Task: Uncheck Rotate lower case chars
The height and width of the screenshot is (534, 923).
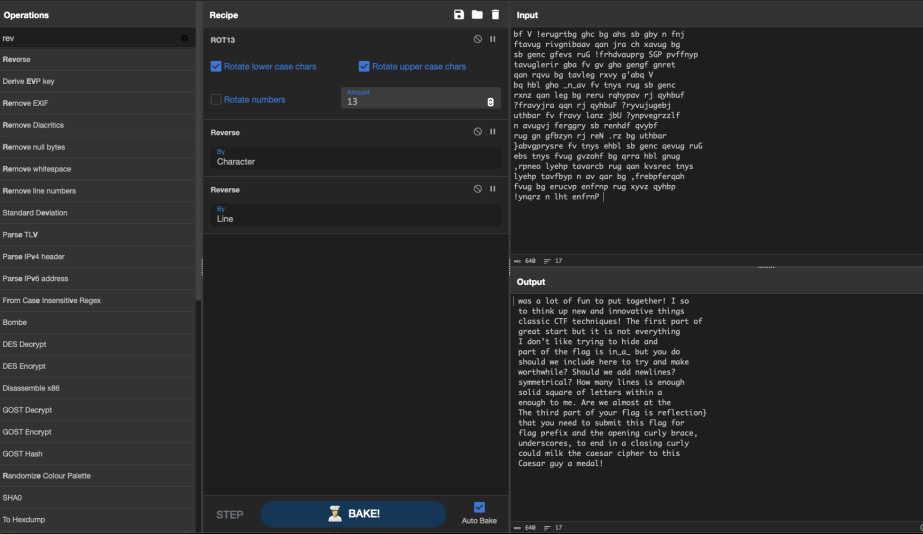Action: click(216, 67)
